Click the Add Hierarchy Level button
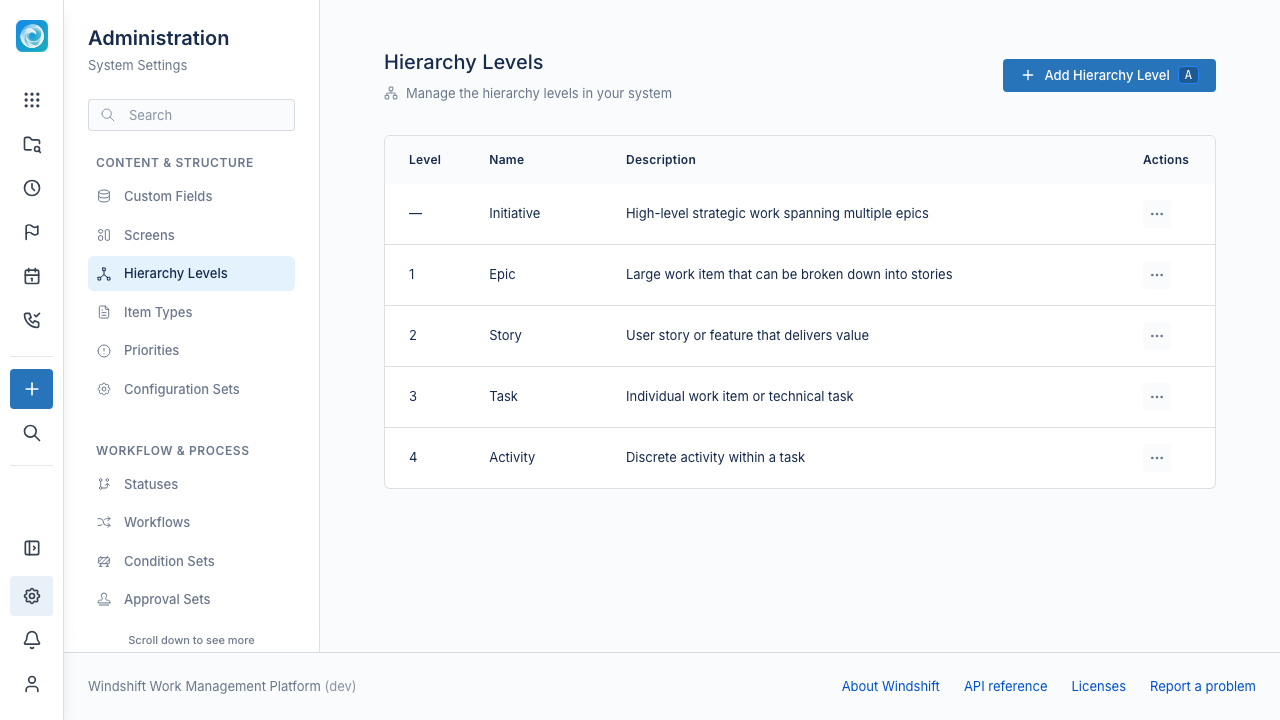The height and width of the screenshot is (720, 1280). tap(1109, 75)
